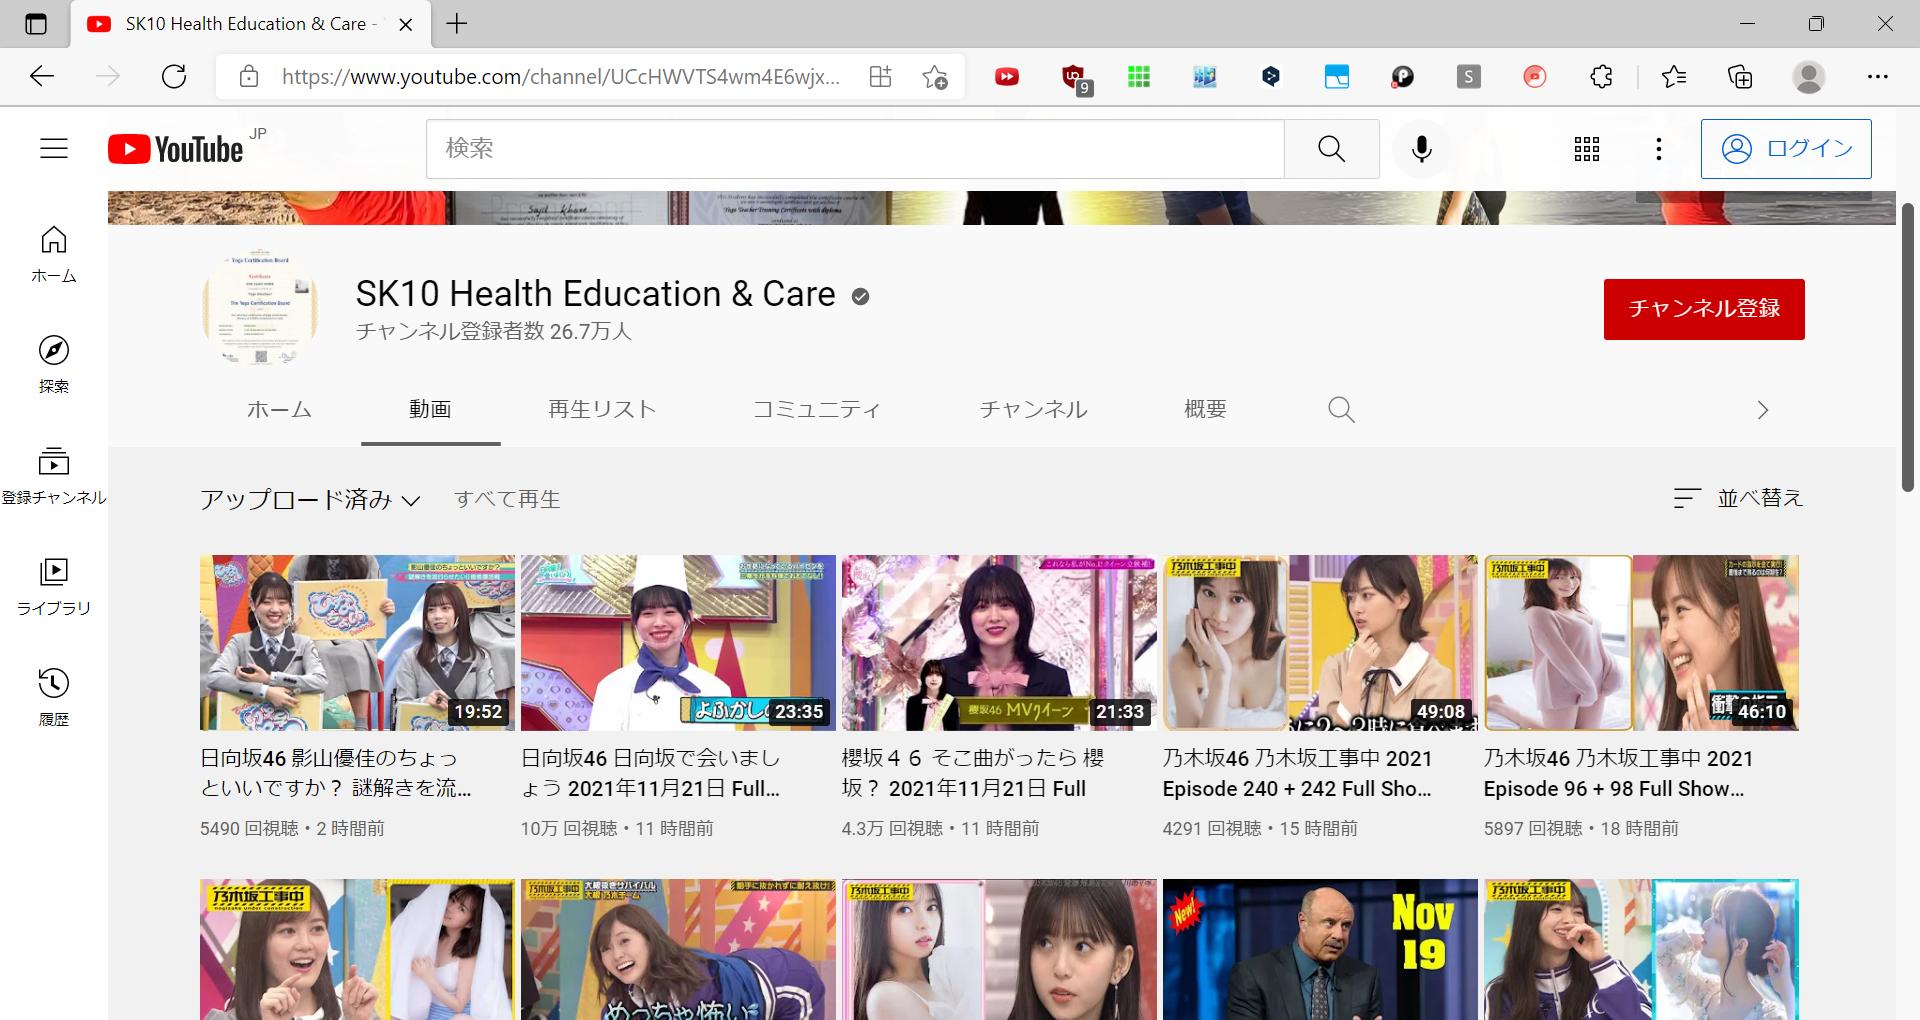Select the 動画 tab
This screenshot has height=1020, width=1920.
430,410
